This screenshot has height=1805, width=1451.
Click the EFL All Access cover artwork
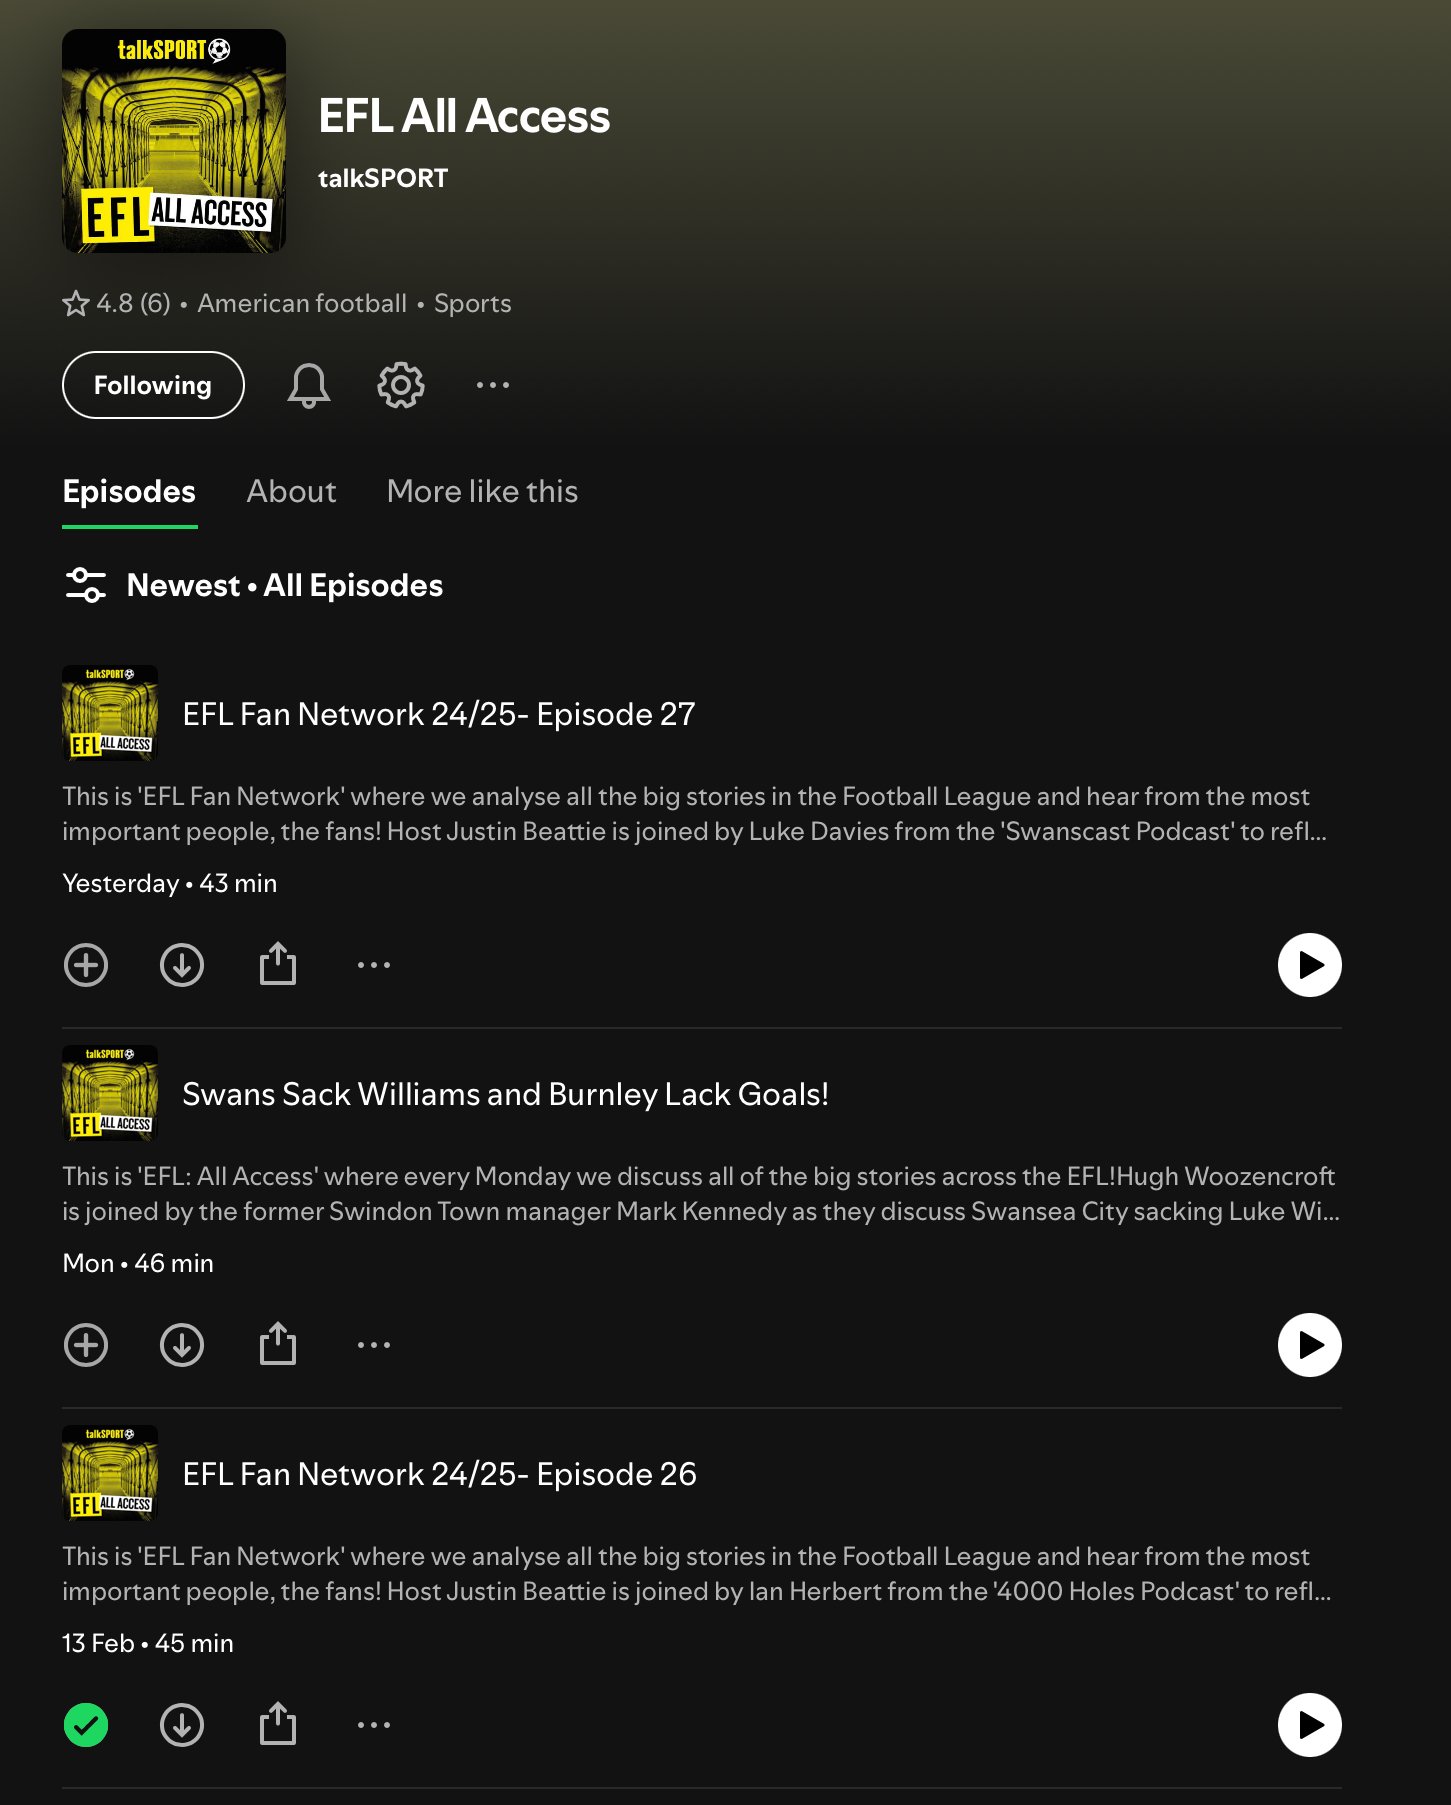pyautogui.click(x=174, y=141)
